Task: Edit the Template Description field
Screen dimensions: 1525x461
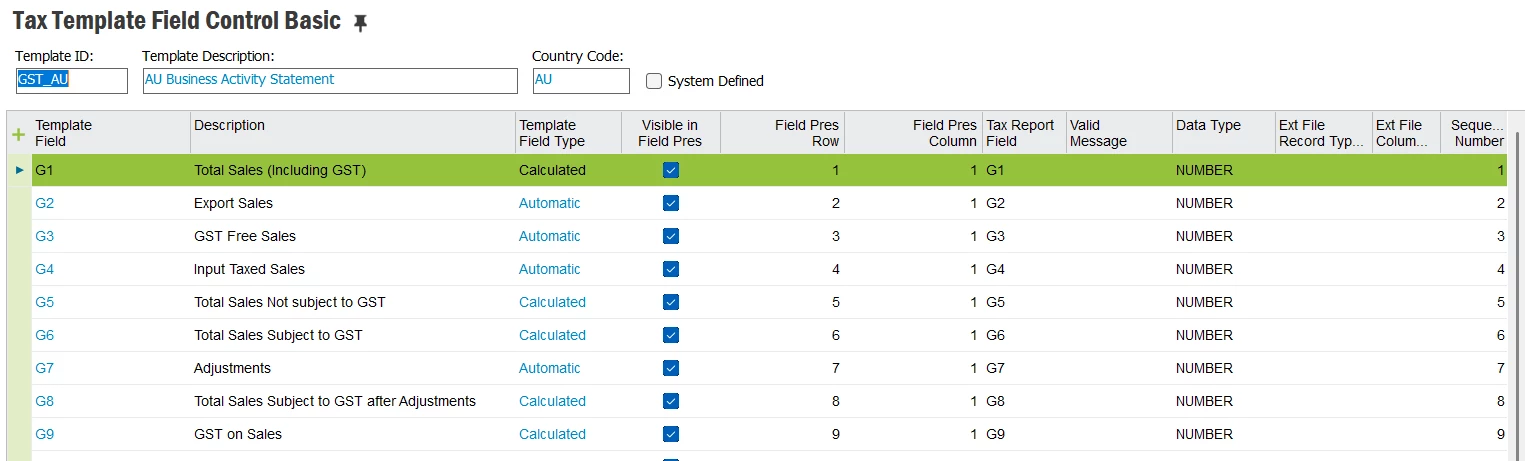Action: (330, 81)
